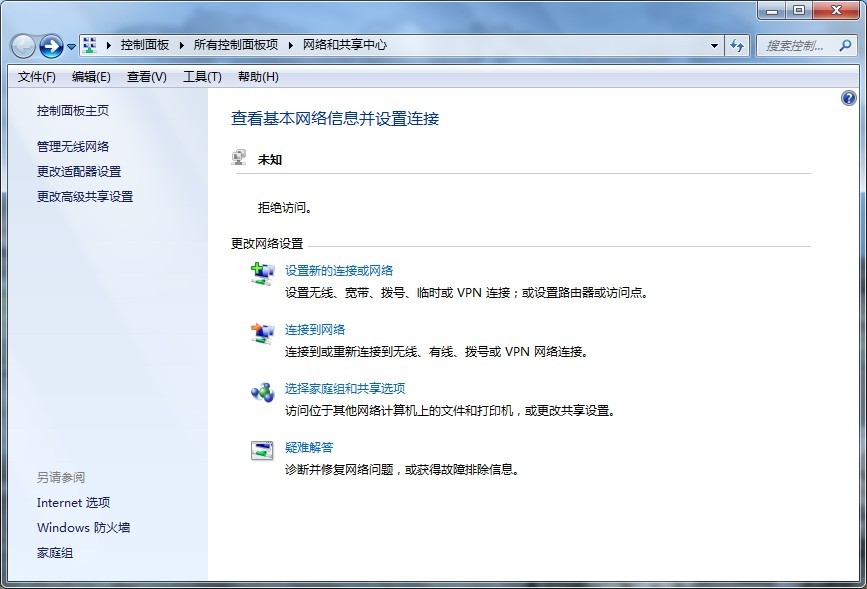Click the refresh button beside address bar
This screenshot has height=589, width=867.
click(x=737, y=45)
